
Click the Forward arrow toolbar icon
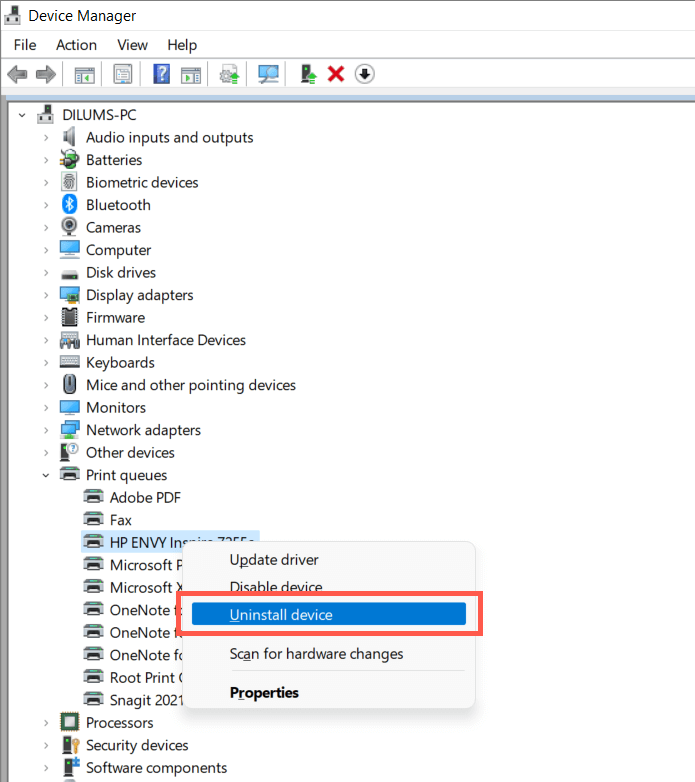(x=46, y=75)
